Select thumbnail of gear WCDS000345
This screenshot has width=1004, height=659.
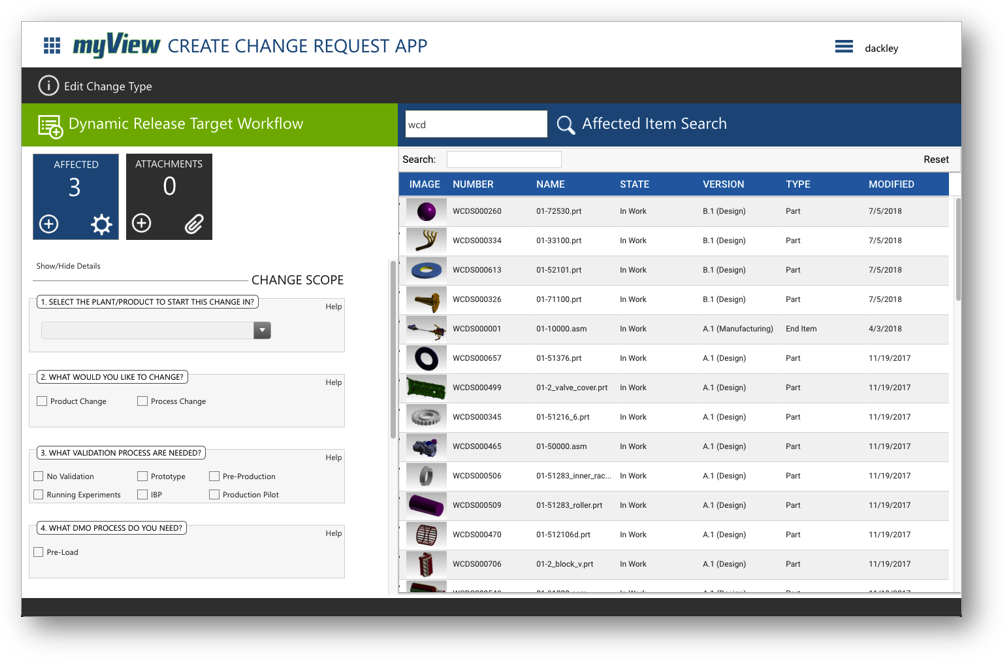pyautogui.click(x=426, y=417)
